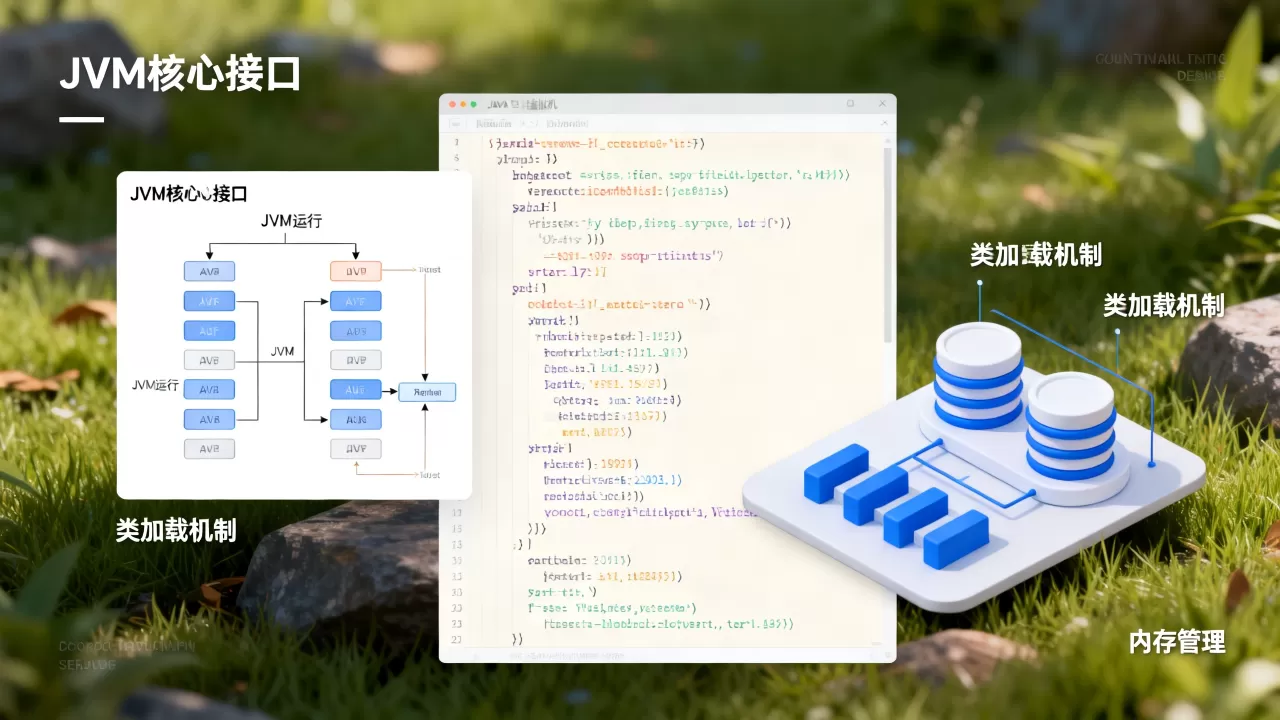This screenshot has width=1280, height=720.
Task: Click the Rental box in the diagram
Action: (x=427, y=393)
